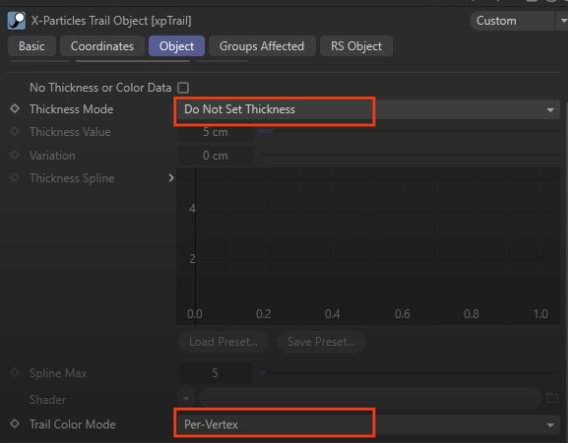Image resolution: width=568 pixels, height=443 pixels.
Task: Click the Shader link field
Action: [370, 399]
